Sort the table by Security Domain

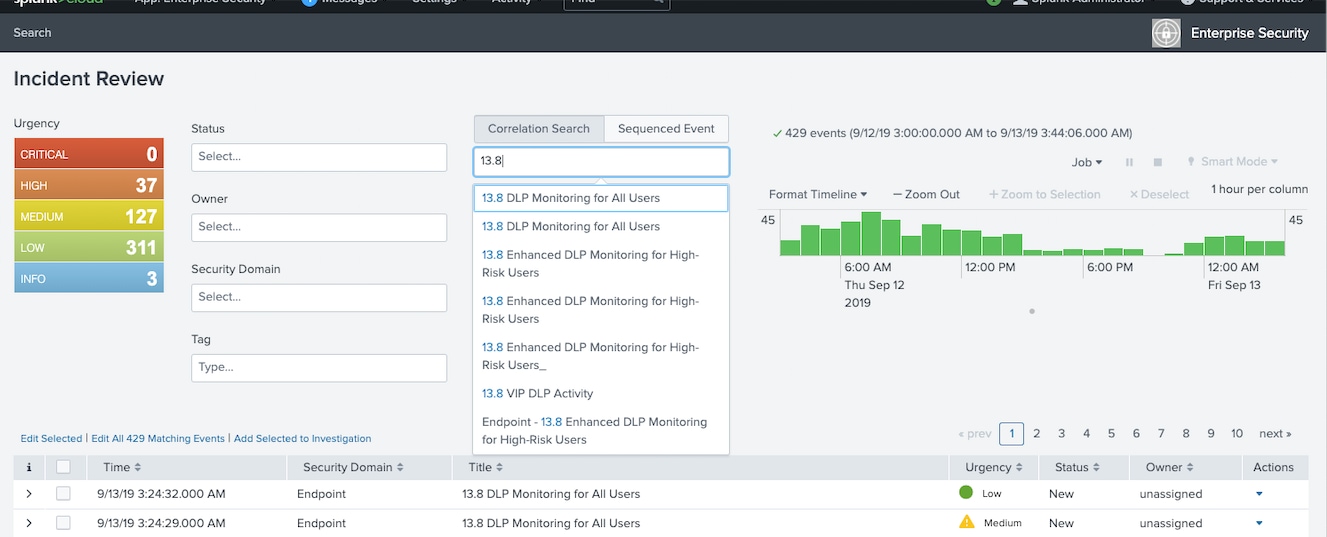400,467
